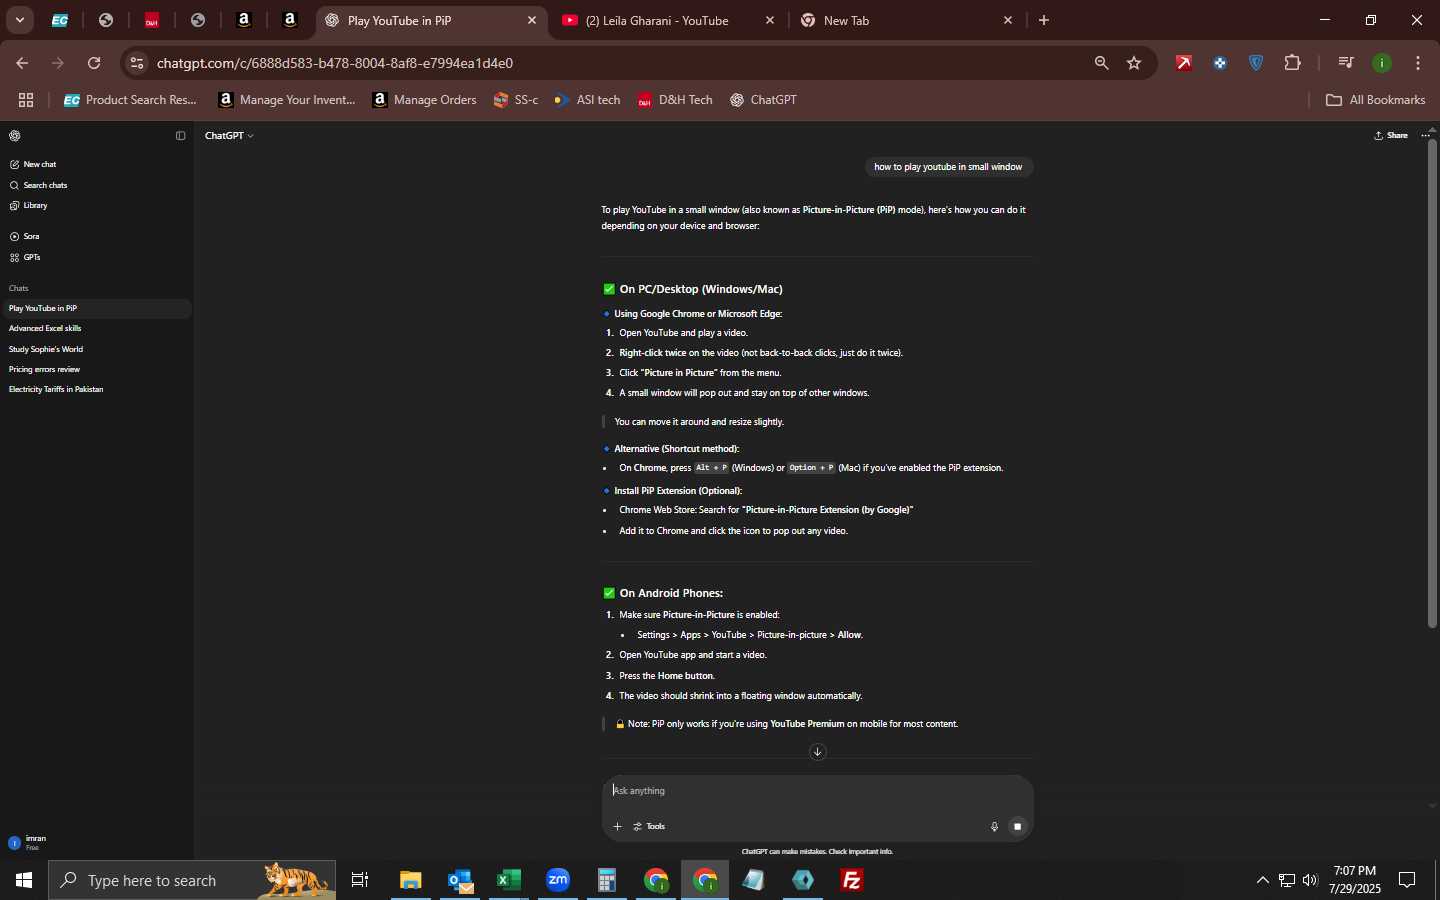Open the Study Sophie's World chat
Image resolution: width=1440 pixels, height=900 pixels.
(96, 349)
